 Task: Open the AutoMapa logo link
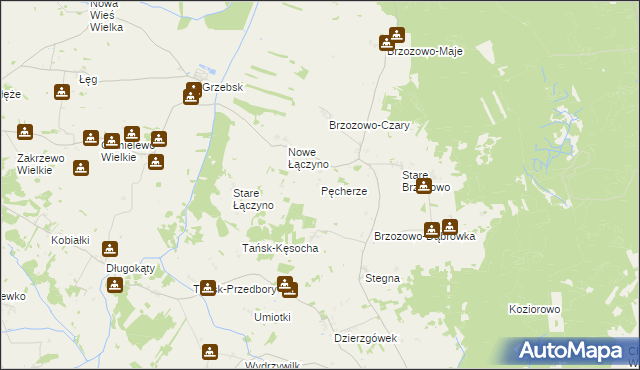click(x=571, y=351)
